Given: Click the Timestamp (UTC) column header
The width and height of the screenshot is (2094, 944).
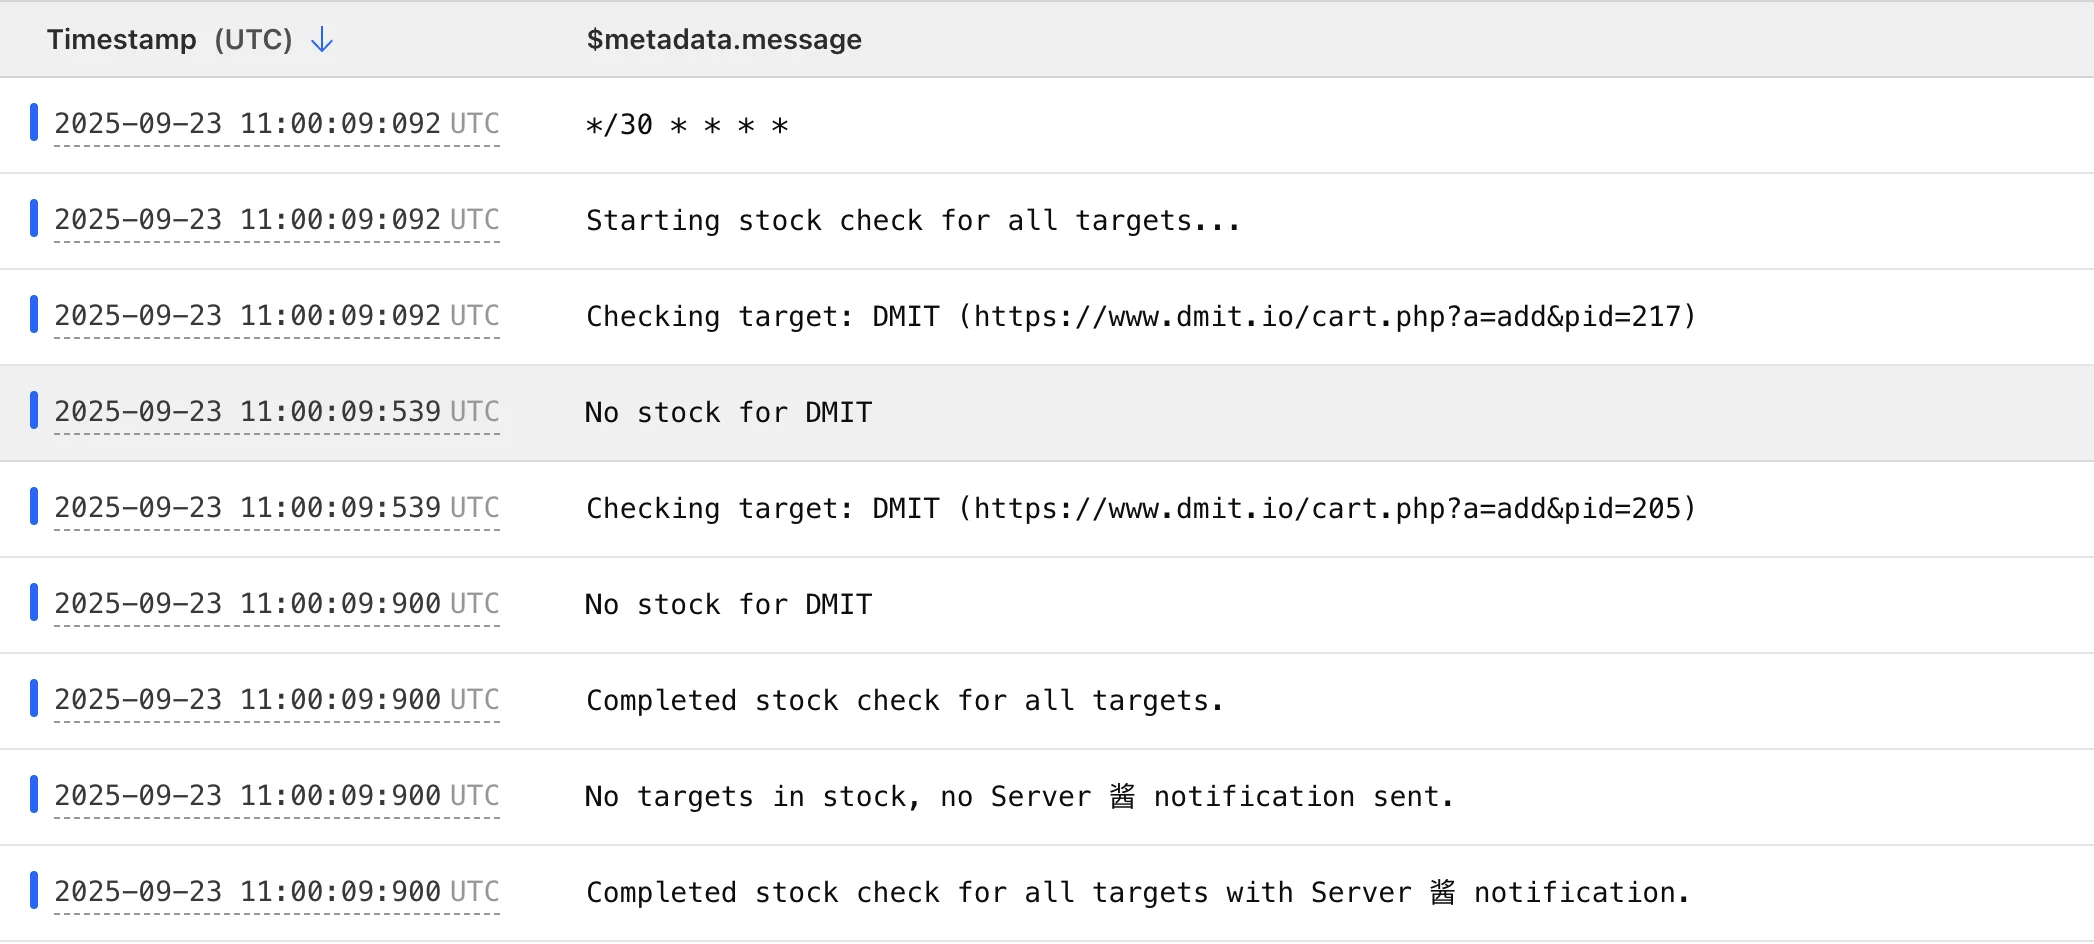Looking at the screenshot, I should pos(169,40).
